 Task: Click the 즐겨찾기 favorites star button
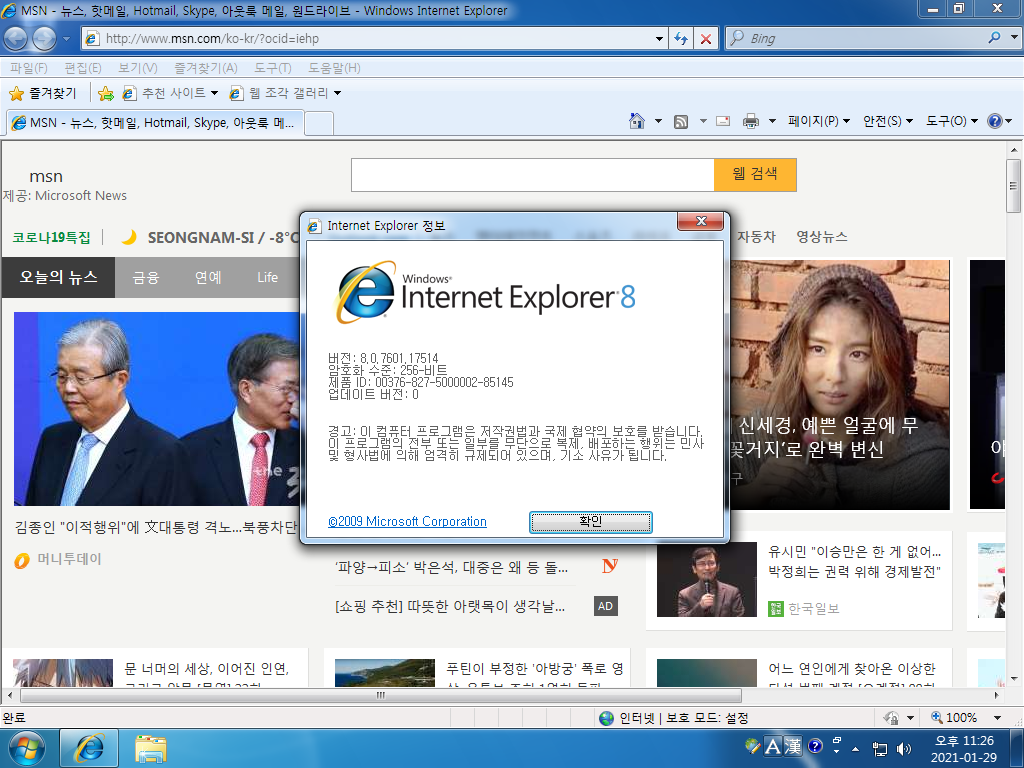(43, 93)
